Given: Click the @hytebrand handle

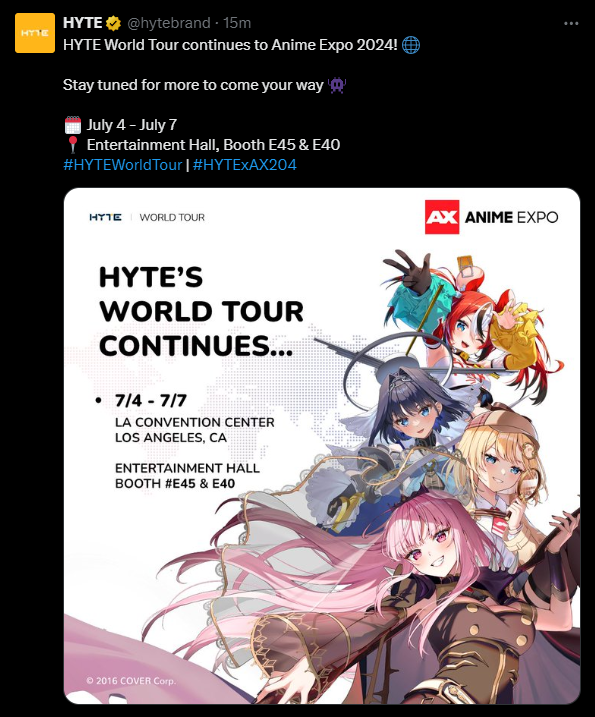Looking at the screenshot, I should (169, 23).
